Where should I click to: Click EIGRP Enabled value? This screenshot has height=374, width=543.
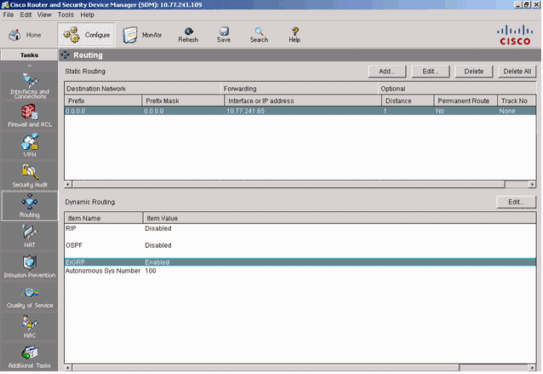click(157, 262)
